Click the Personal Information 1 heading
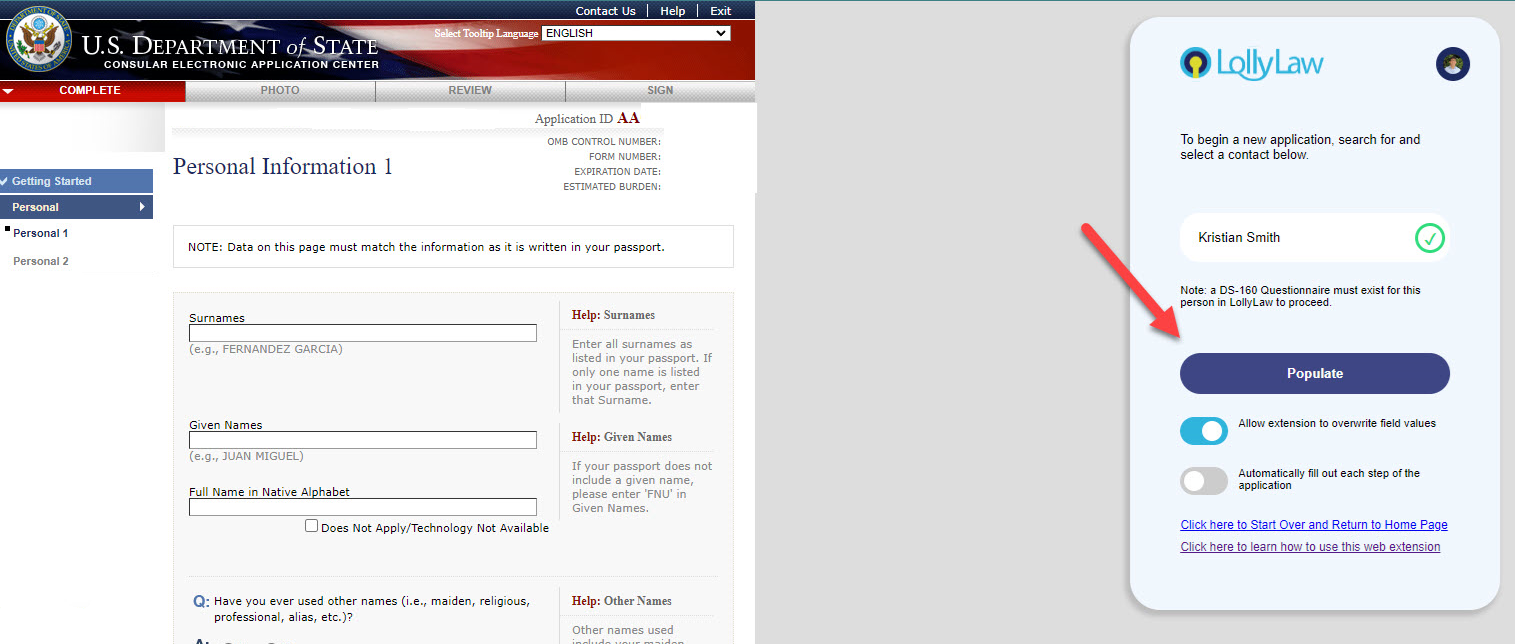Viewport: 1515px width, 644px height. pyautogui.click(x=283, y=166)
